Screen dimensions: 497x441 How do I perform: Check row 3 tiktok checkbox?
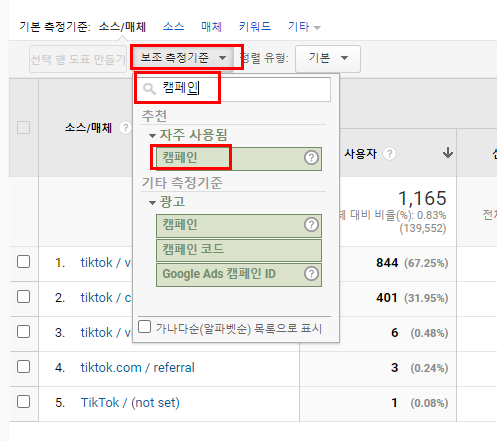pos(23,332)
